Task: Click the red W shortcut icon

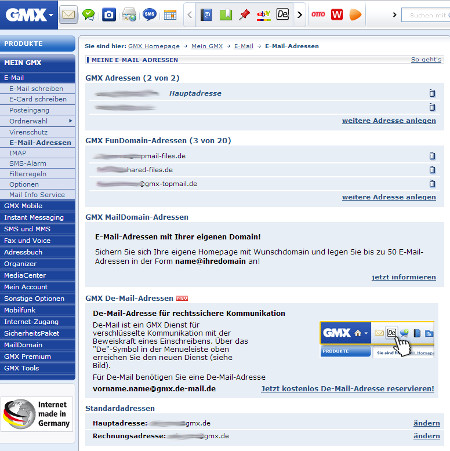Action: coord(337,14)
